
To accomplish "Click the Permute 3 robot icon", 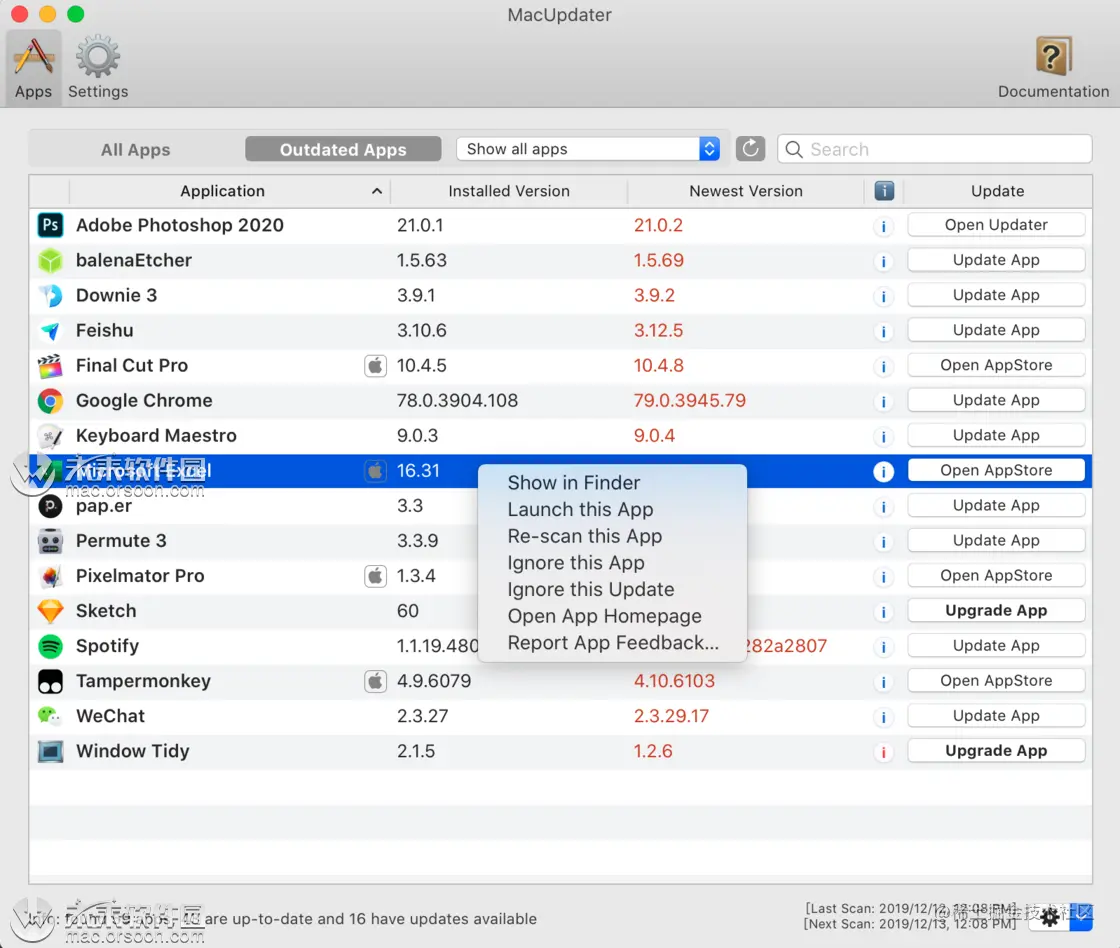I will [50, 541].
